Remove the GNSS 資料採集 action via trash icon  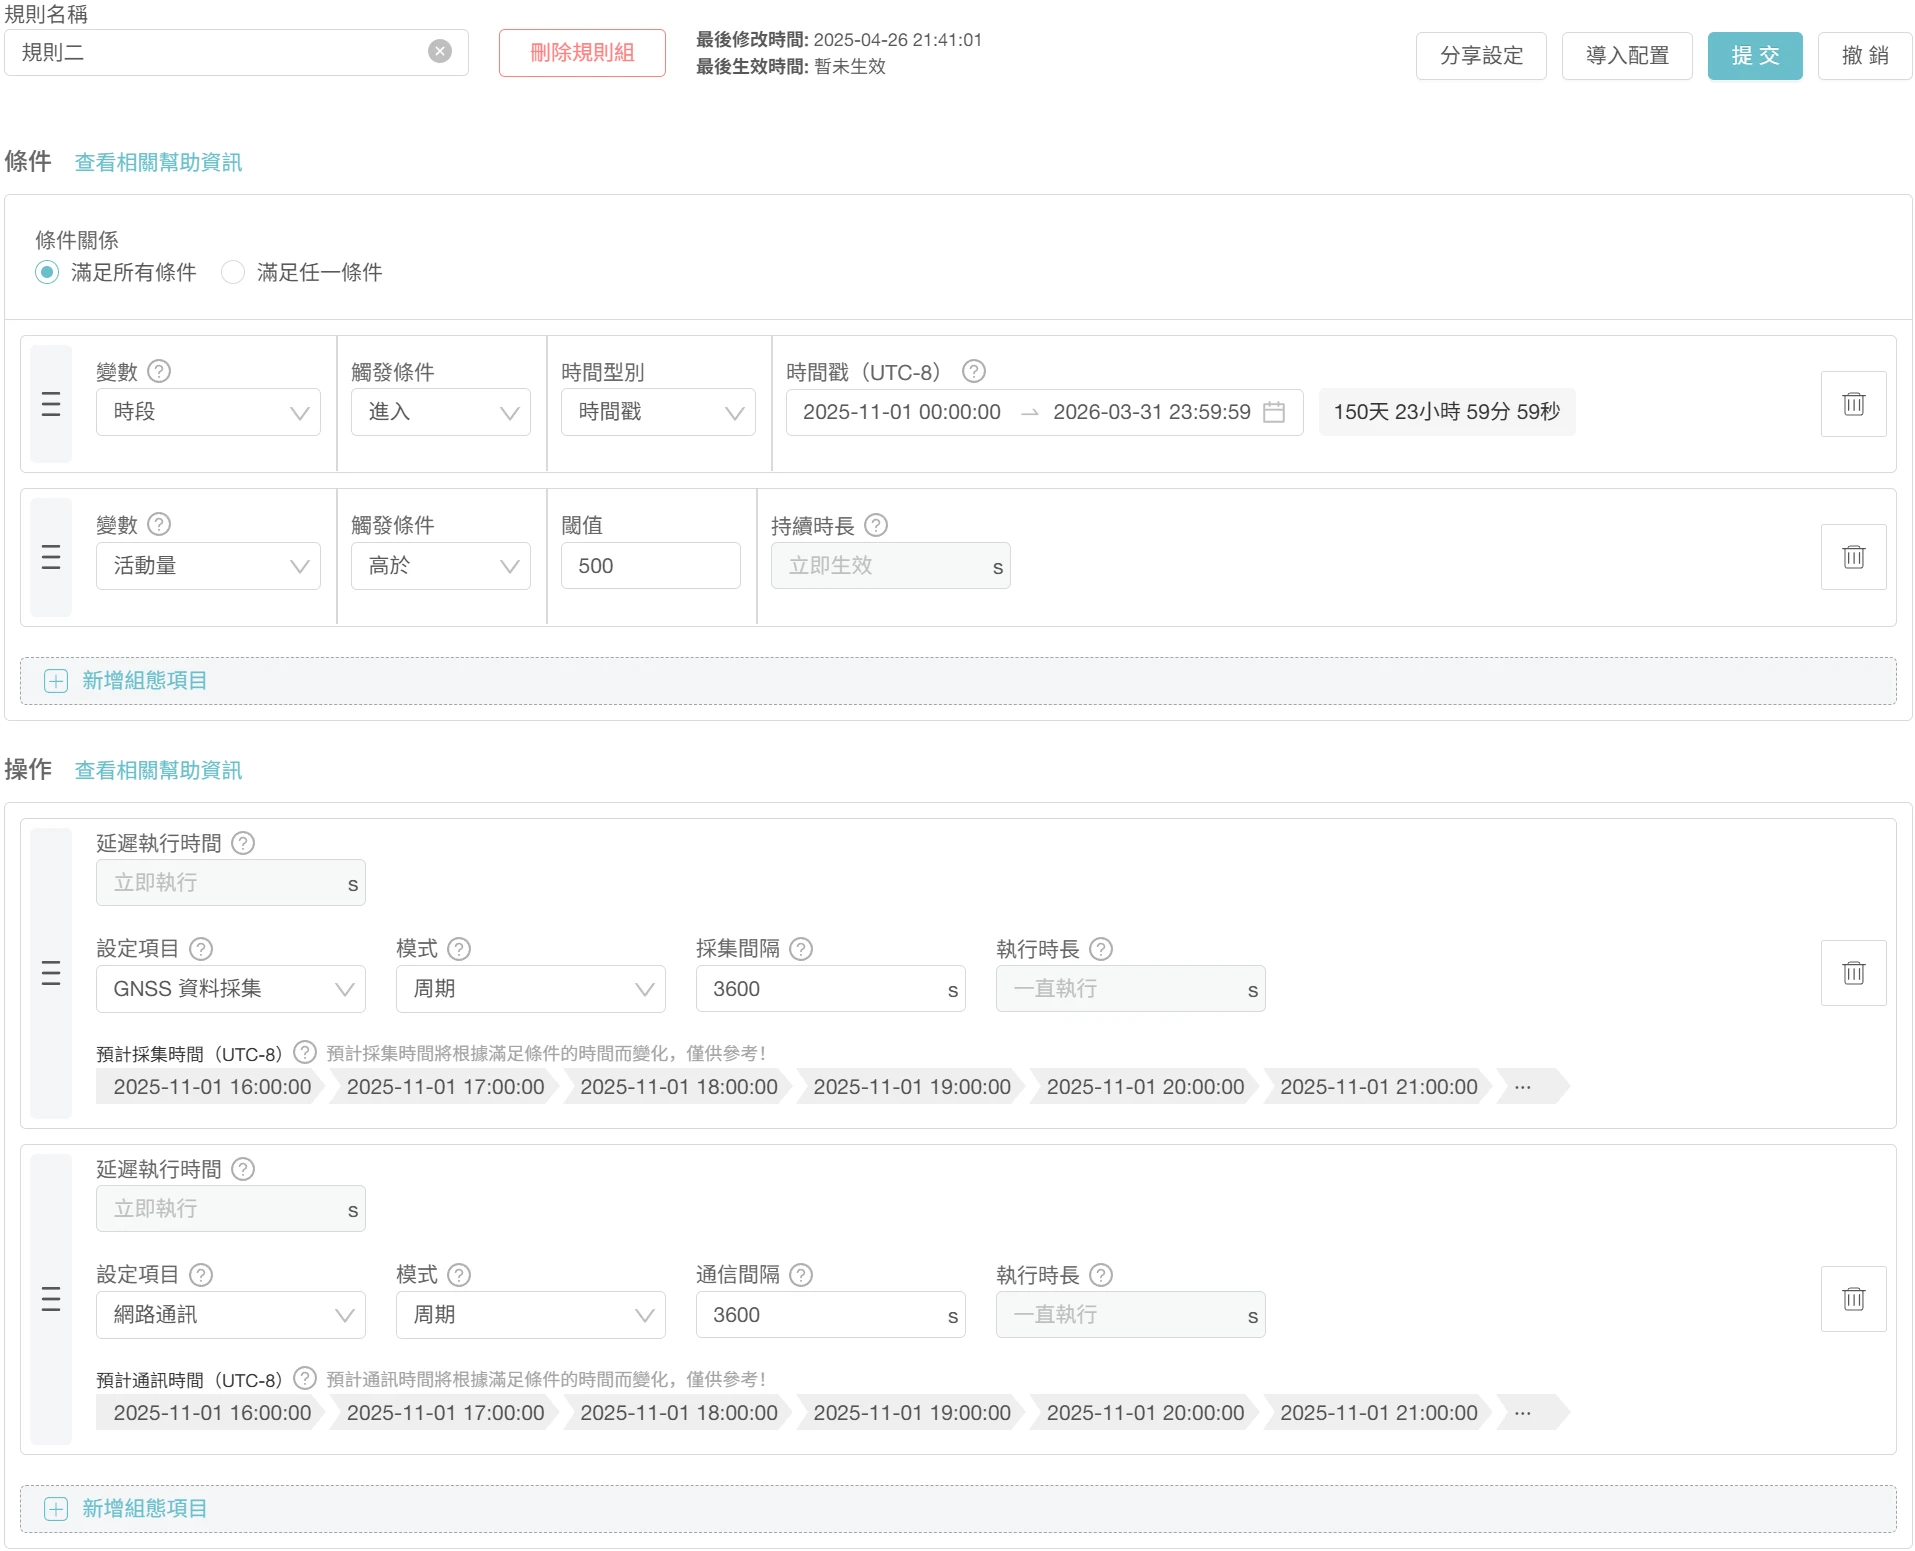1852,973
